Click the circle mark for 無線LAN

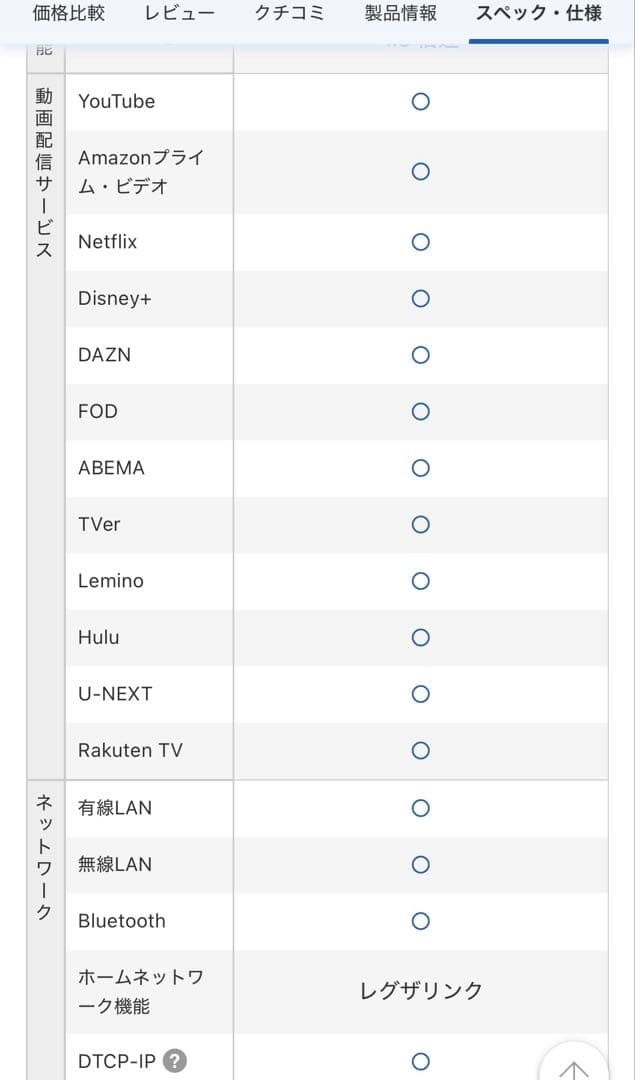421,864
